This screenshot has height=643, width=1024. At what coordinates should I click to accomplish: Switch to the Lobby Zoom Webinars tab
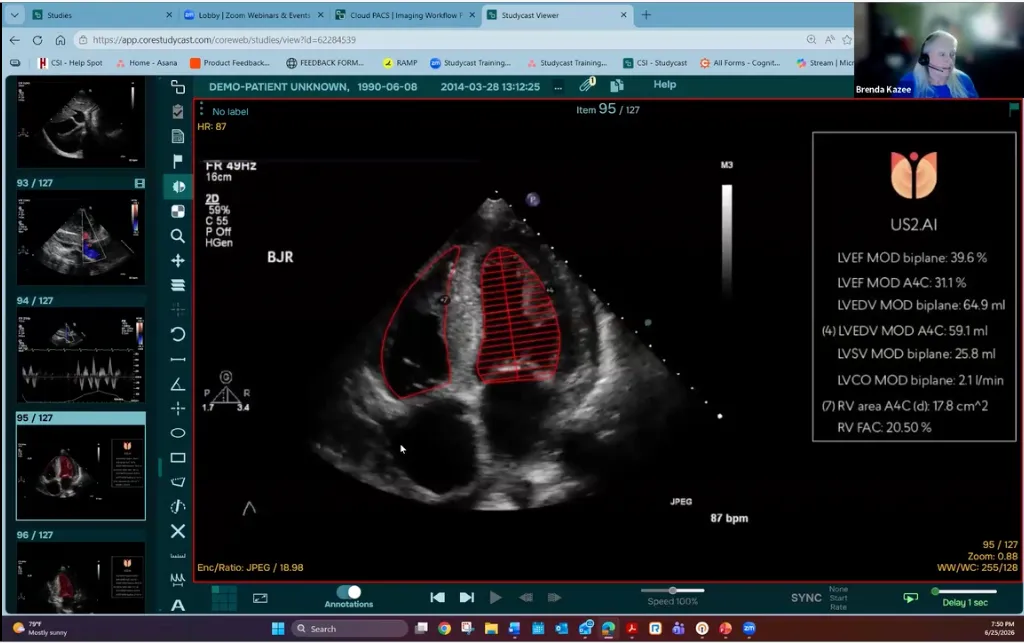254,14
